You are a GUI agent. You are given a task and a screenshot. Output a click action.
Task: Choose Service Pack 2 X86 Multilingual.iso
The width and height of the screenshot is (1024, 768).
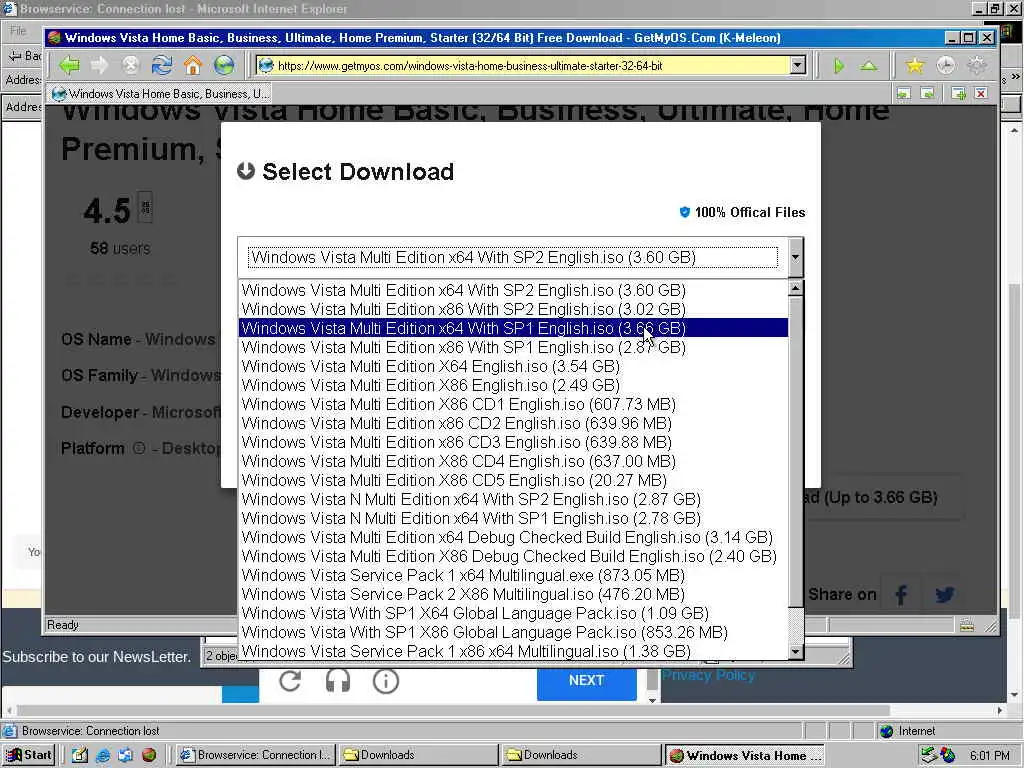pos(513,594)
